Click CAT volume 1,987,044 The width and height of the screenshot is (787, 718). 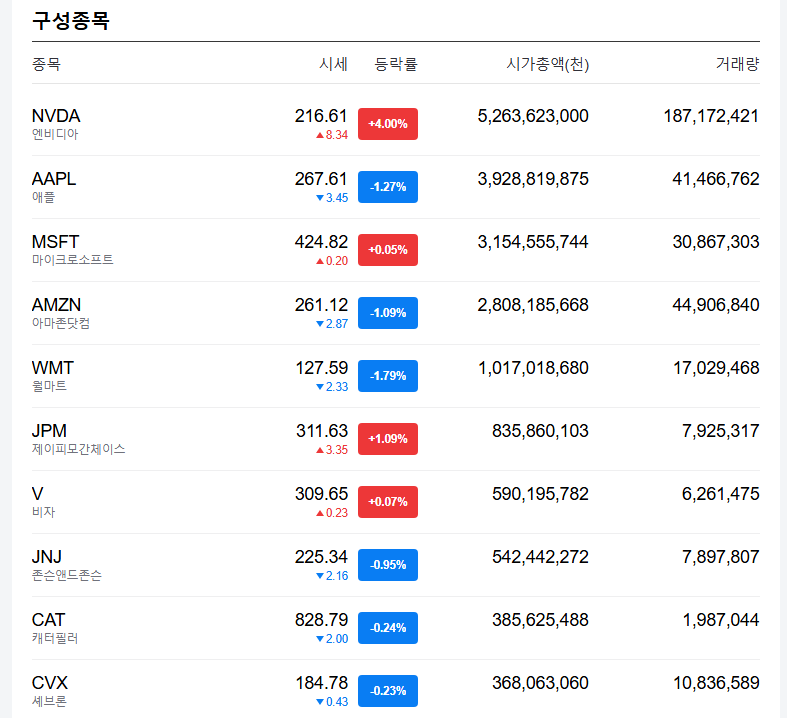[x=721, y=620]
